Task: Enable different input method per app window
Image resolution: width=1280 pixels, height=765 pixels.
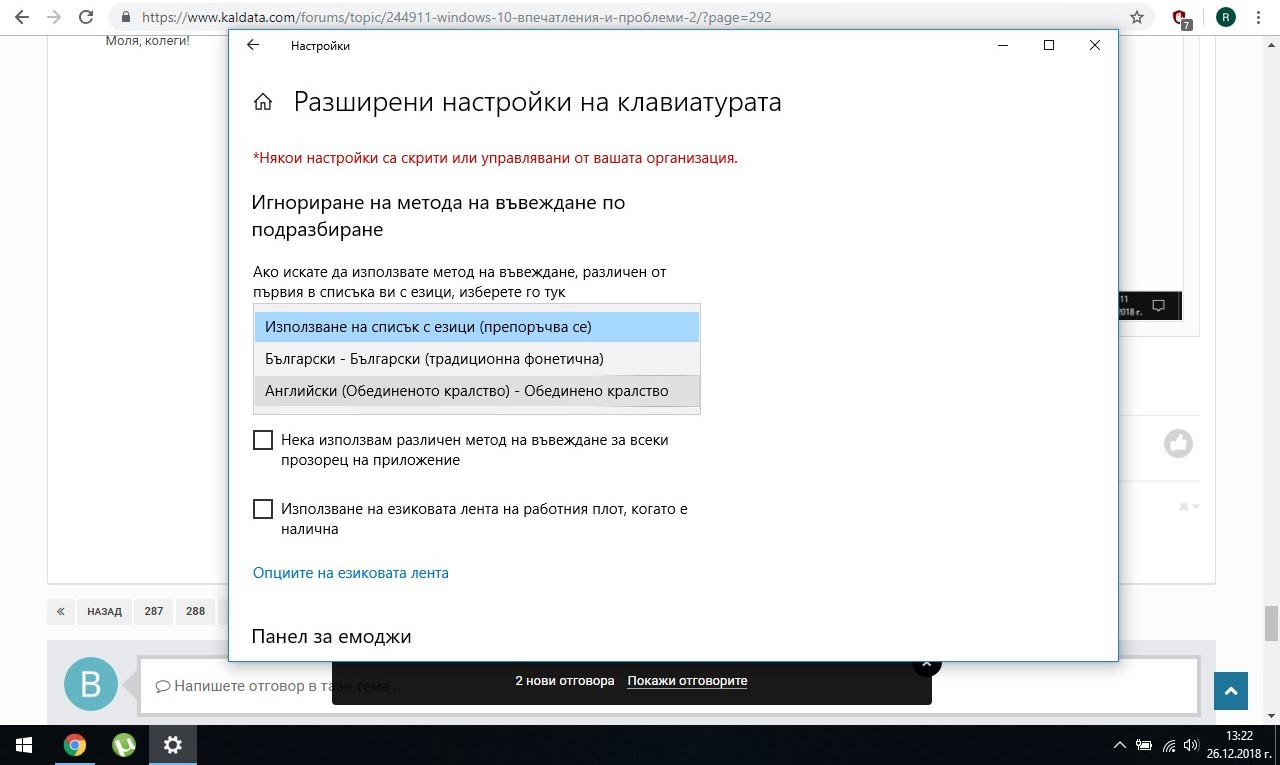Action: [x=263, y=440]
